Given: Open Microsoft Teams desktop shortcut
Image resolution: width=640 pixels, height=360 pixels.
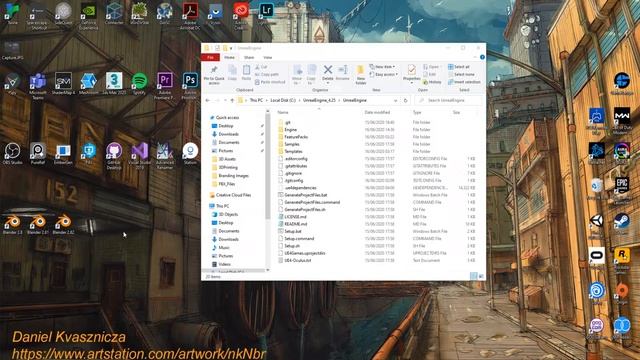Looking at the screenshot, I should coord(38,85).
